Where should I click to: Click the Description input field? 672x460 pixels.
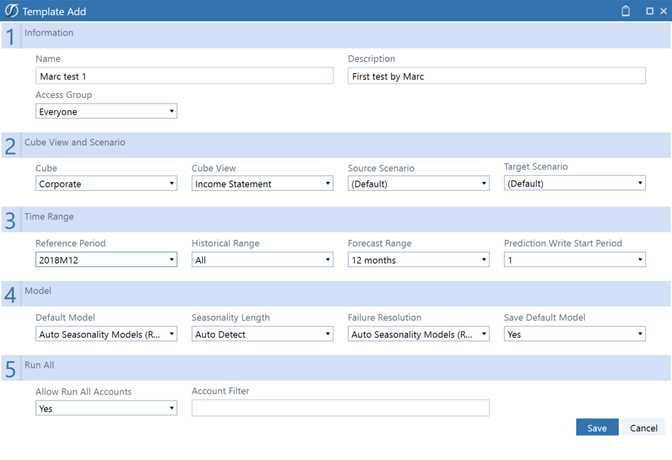pyautogui.click(x=497, y=76)
